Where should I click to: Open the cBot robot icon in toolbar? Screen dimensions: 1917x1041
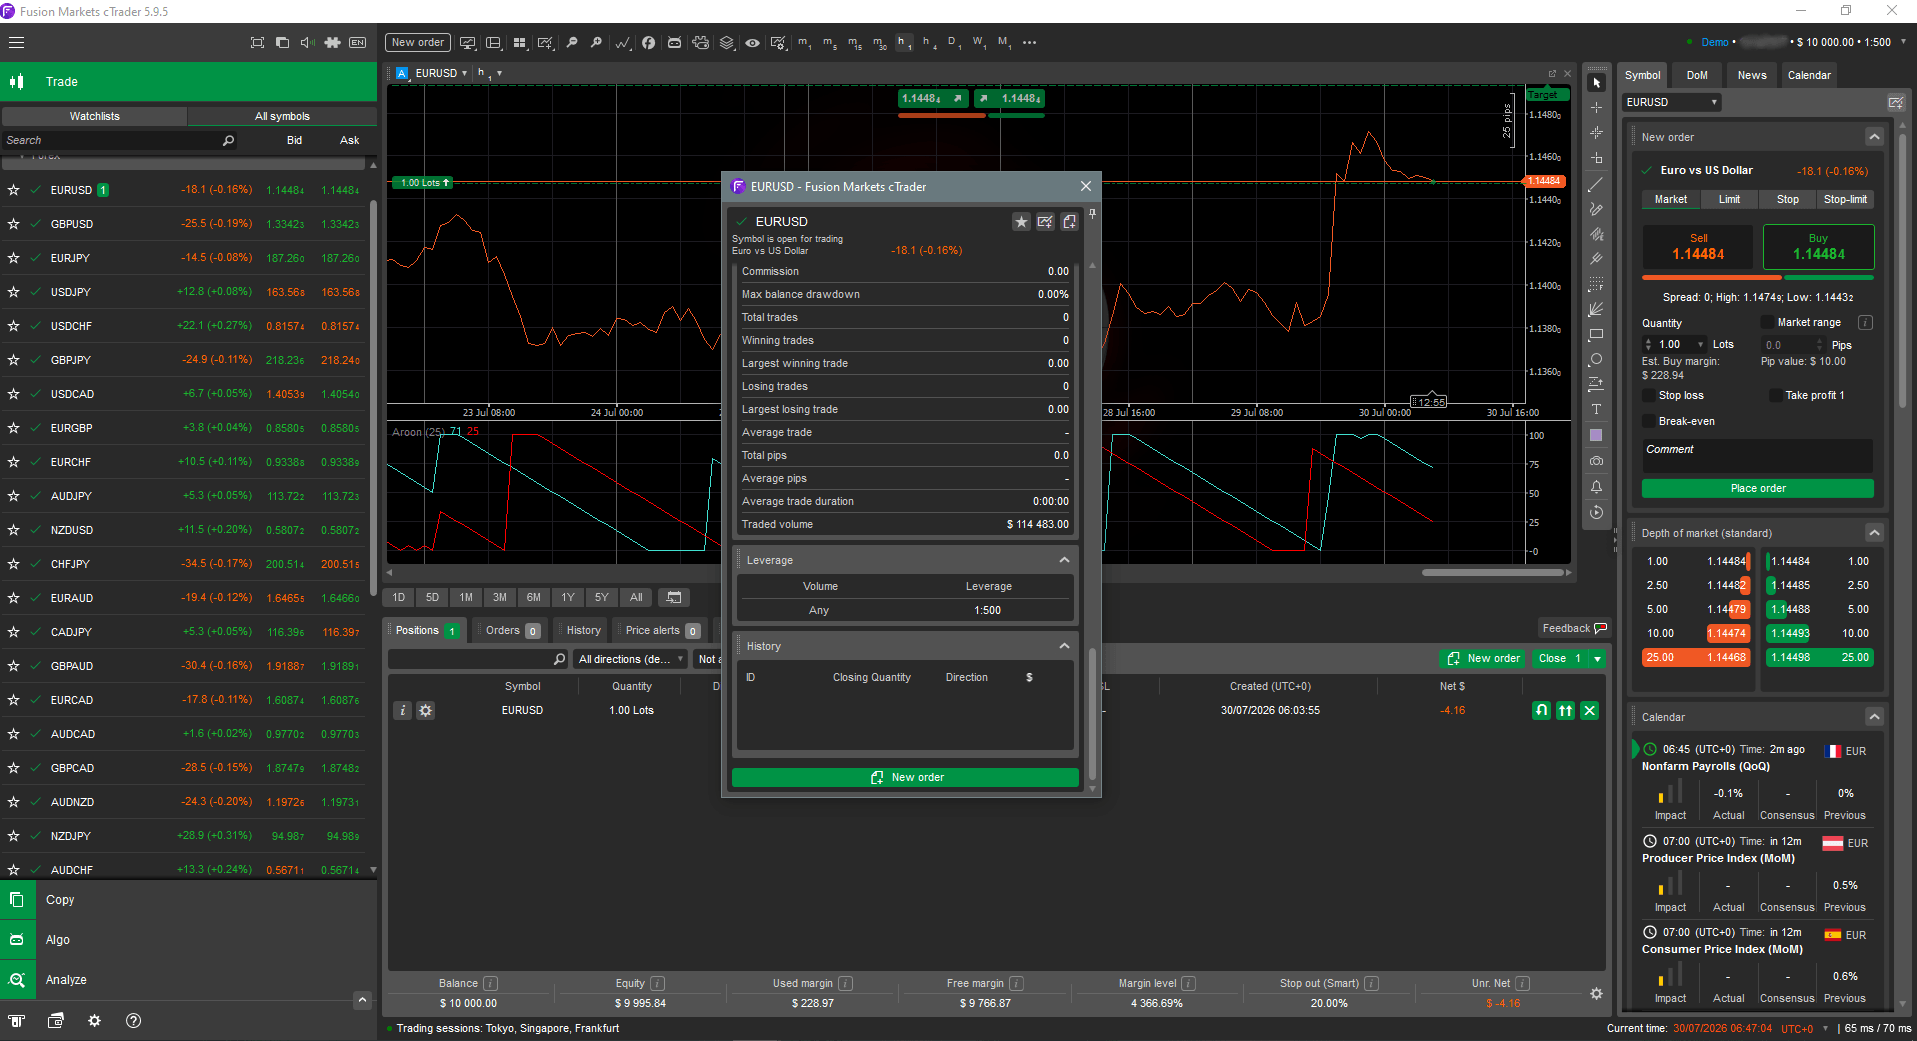coord(674,43)
